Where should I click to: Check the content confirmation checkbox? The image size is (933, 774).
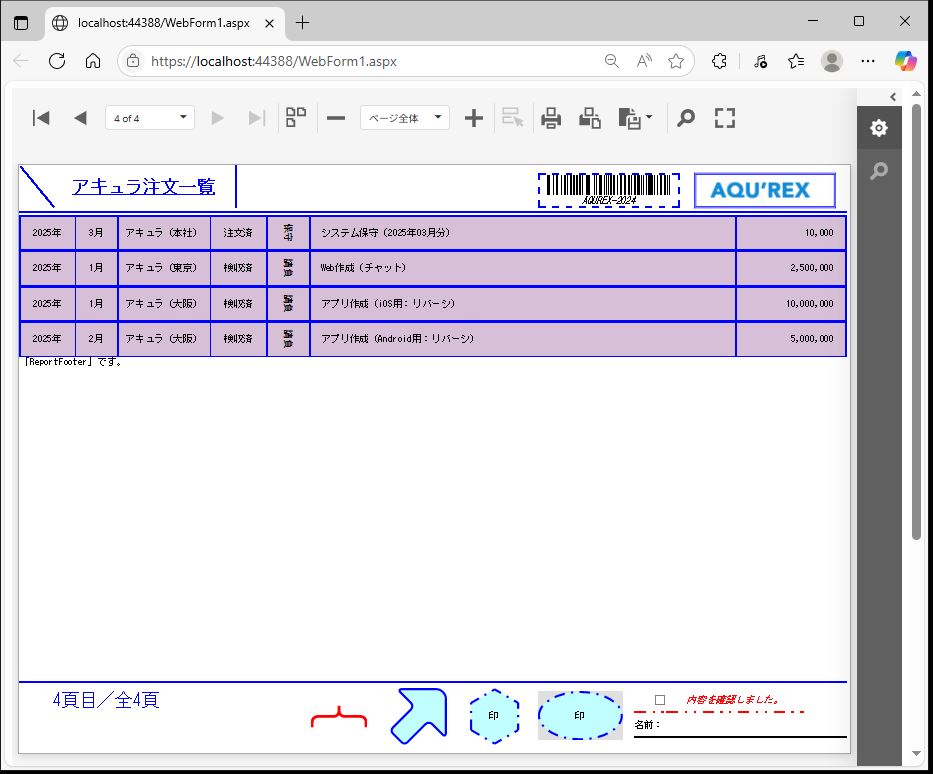pyautogui.click(x=659, y=700)
